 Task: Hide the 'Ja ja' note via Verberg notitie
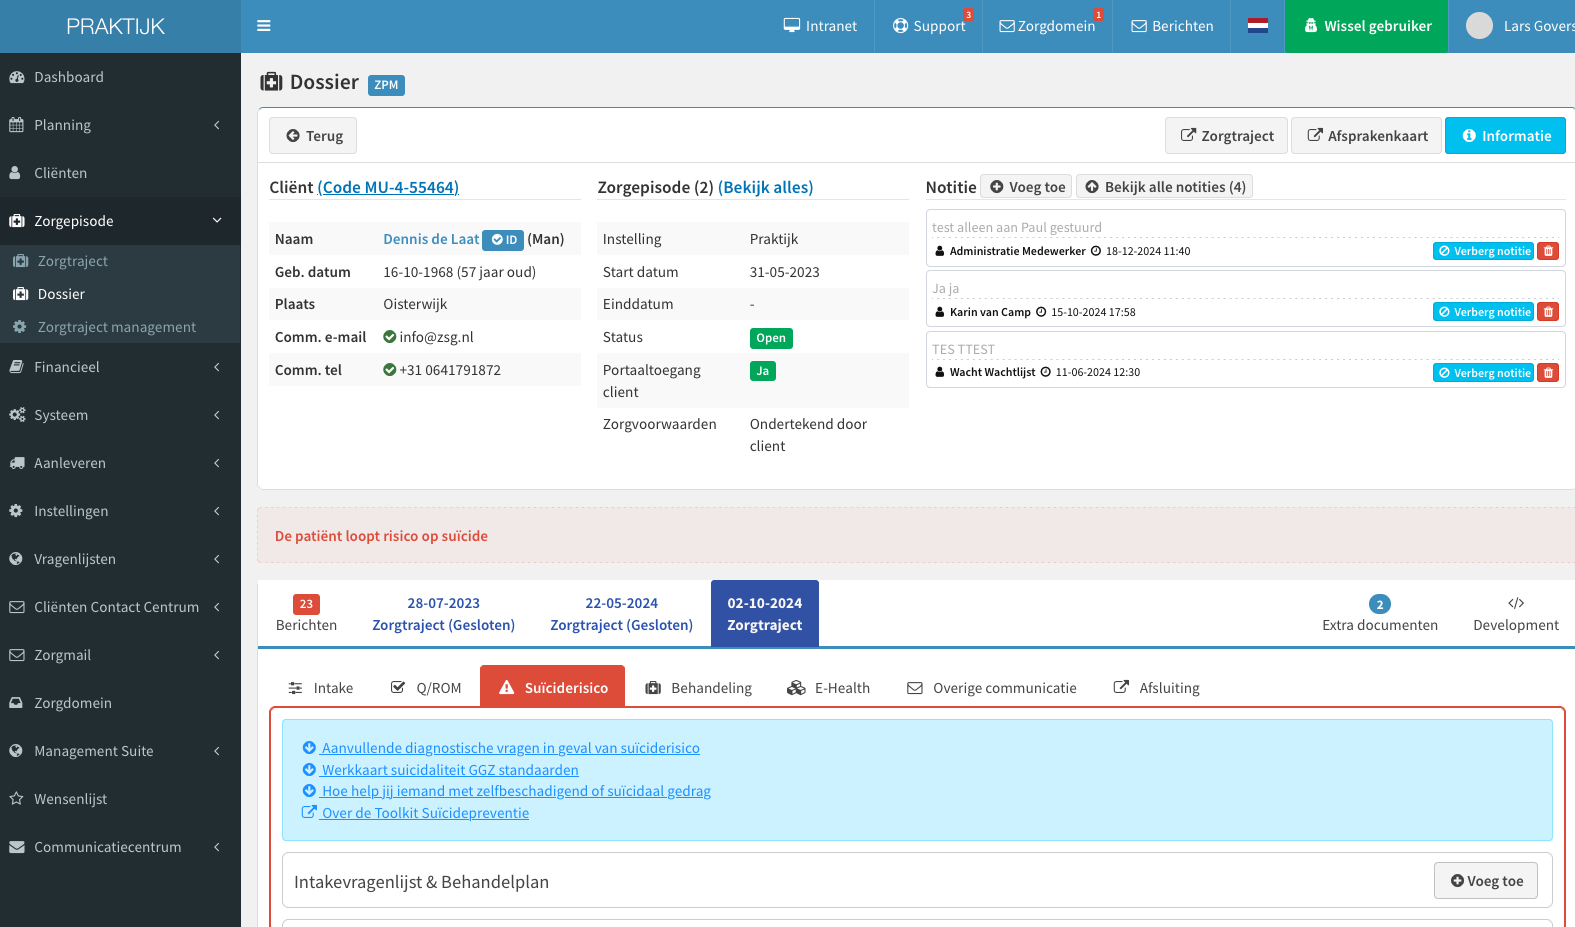1484,312
